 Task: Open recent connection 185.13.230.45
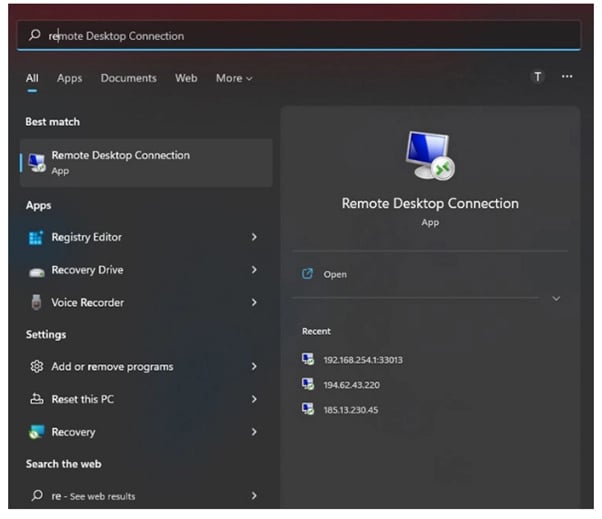click(351, 410)
